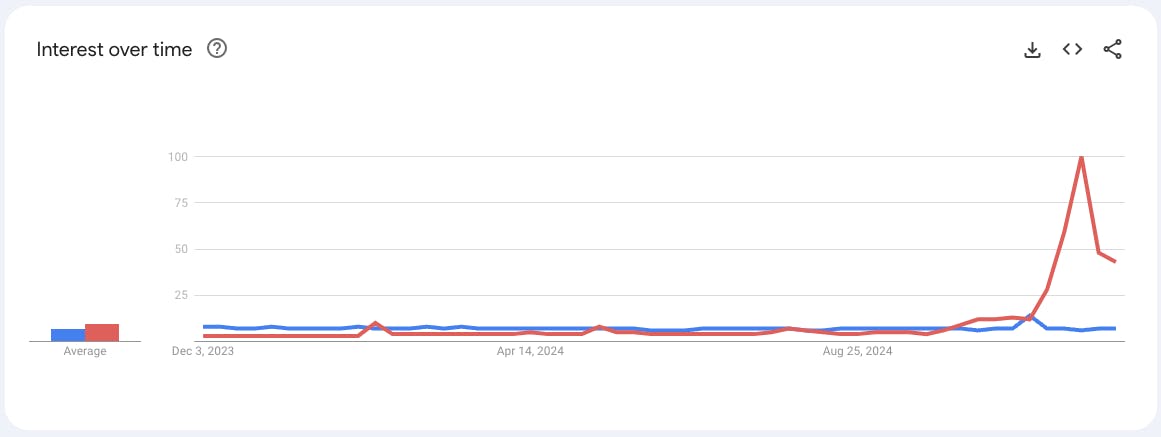Click the red line's starting point
Image resolution: width=1161 pixels, height=437 pixels.
204,336
